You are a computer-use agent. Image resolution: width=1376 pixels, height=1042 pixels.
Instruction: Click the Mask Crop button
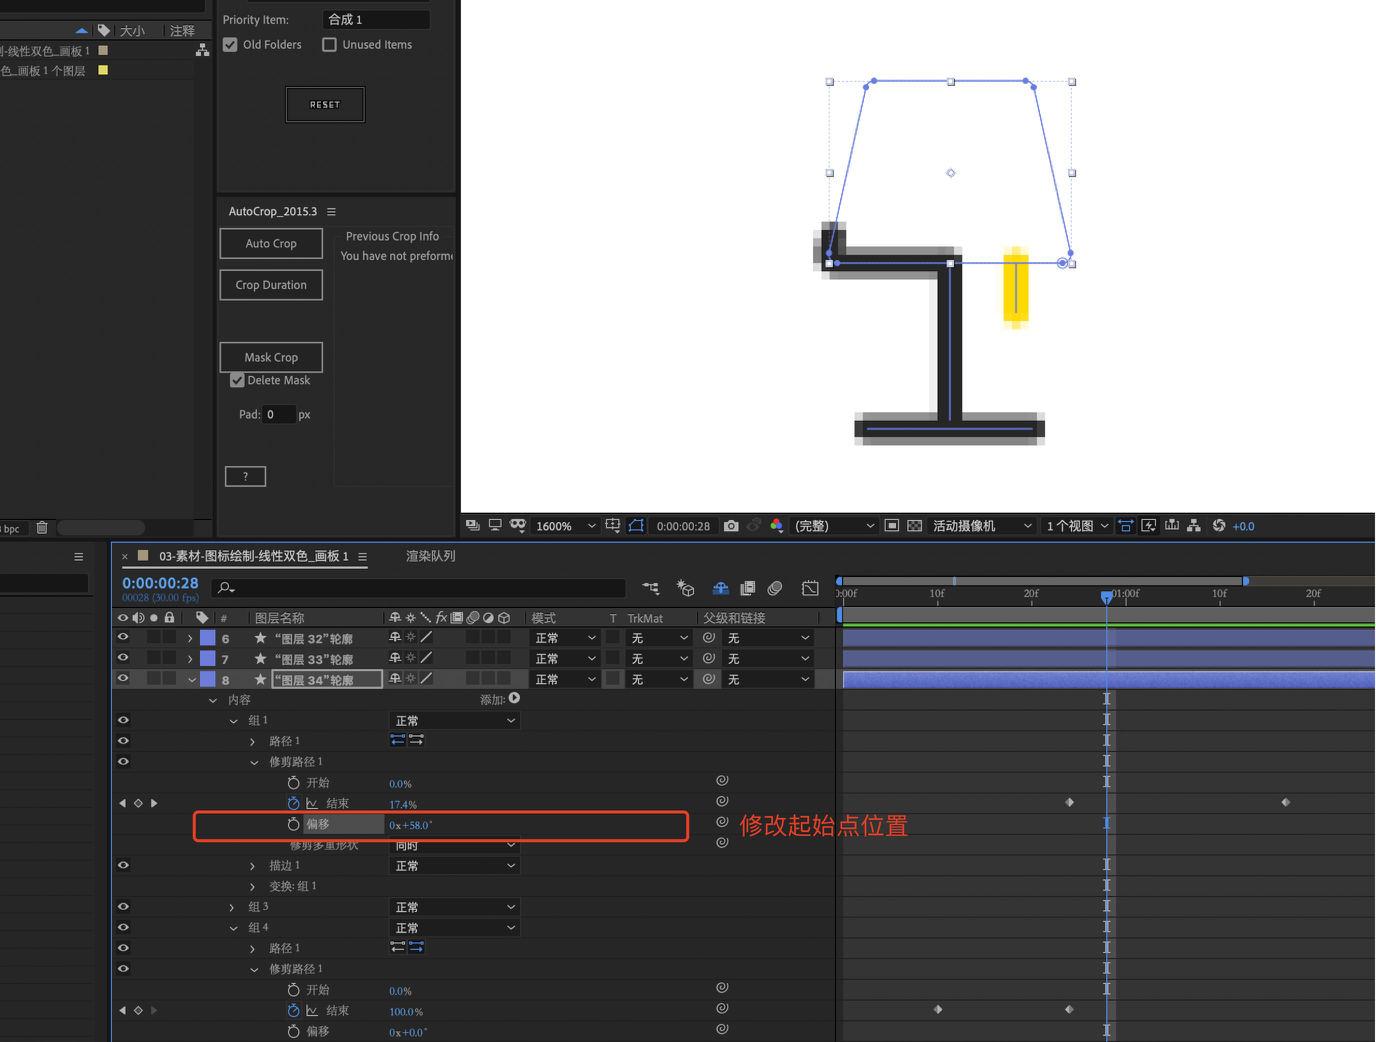(x=271, y=357)
